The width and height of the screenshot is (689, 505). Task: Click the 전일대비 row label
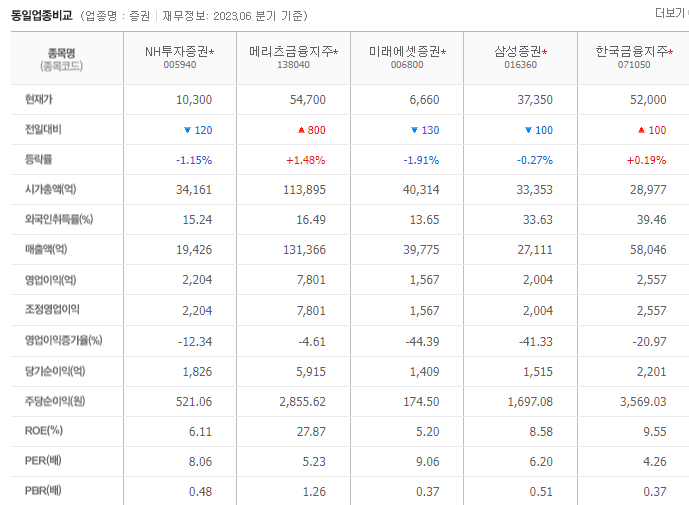(x=43, y=129)
